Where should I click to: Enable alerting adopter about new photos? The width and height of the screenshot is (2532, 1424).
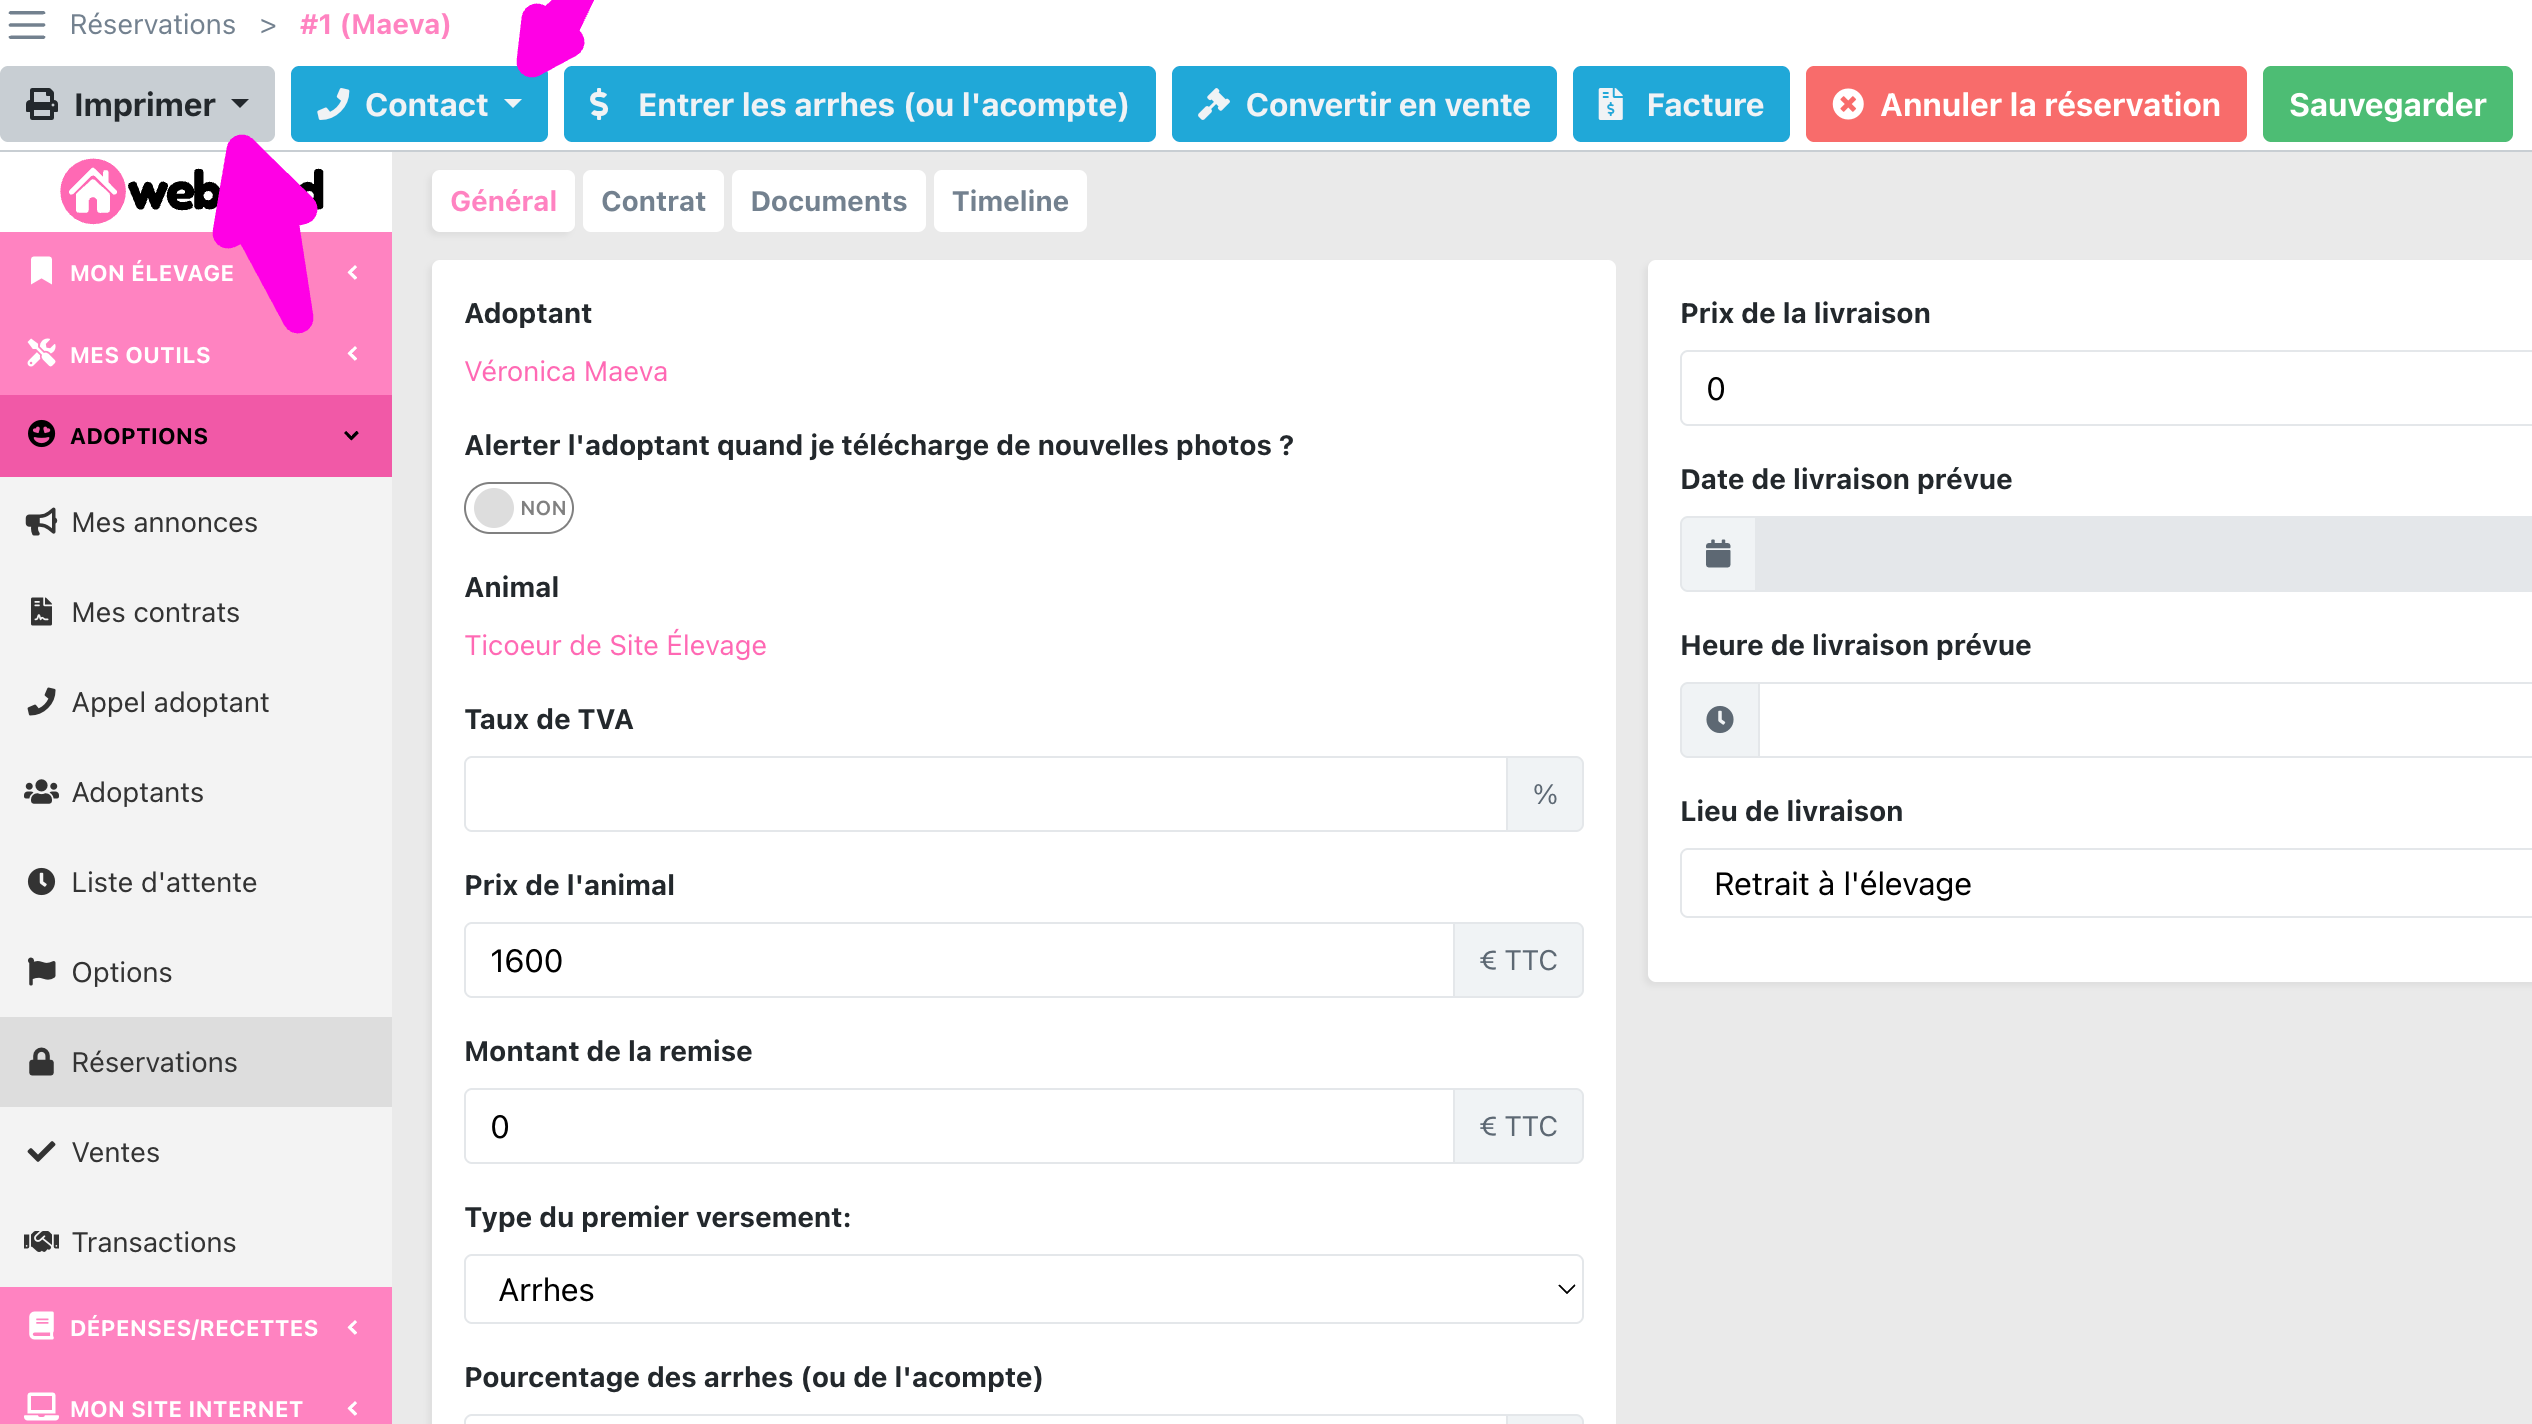click(x=518, y=508)
